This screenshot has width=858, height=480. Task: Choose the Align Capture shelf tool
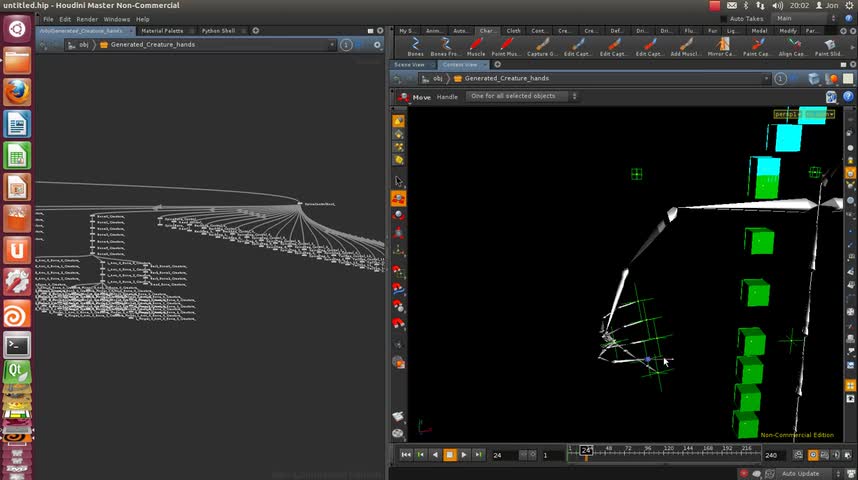coord(791,46)
